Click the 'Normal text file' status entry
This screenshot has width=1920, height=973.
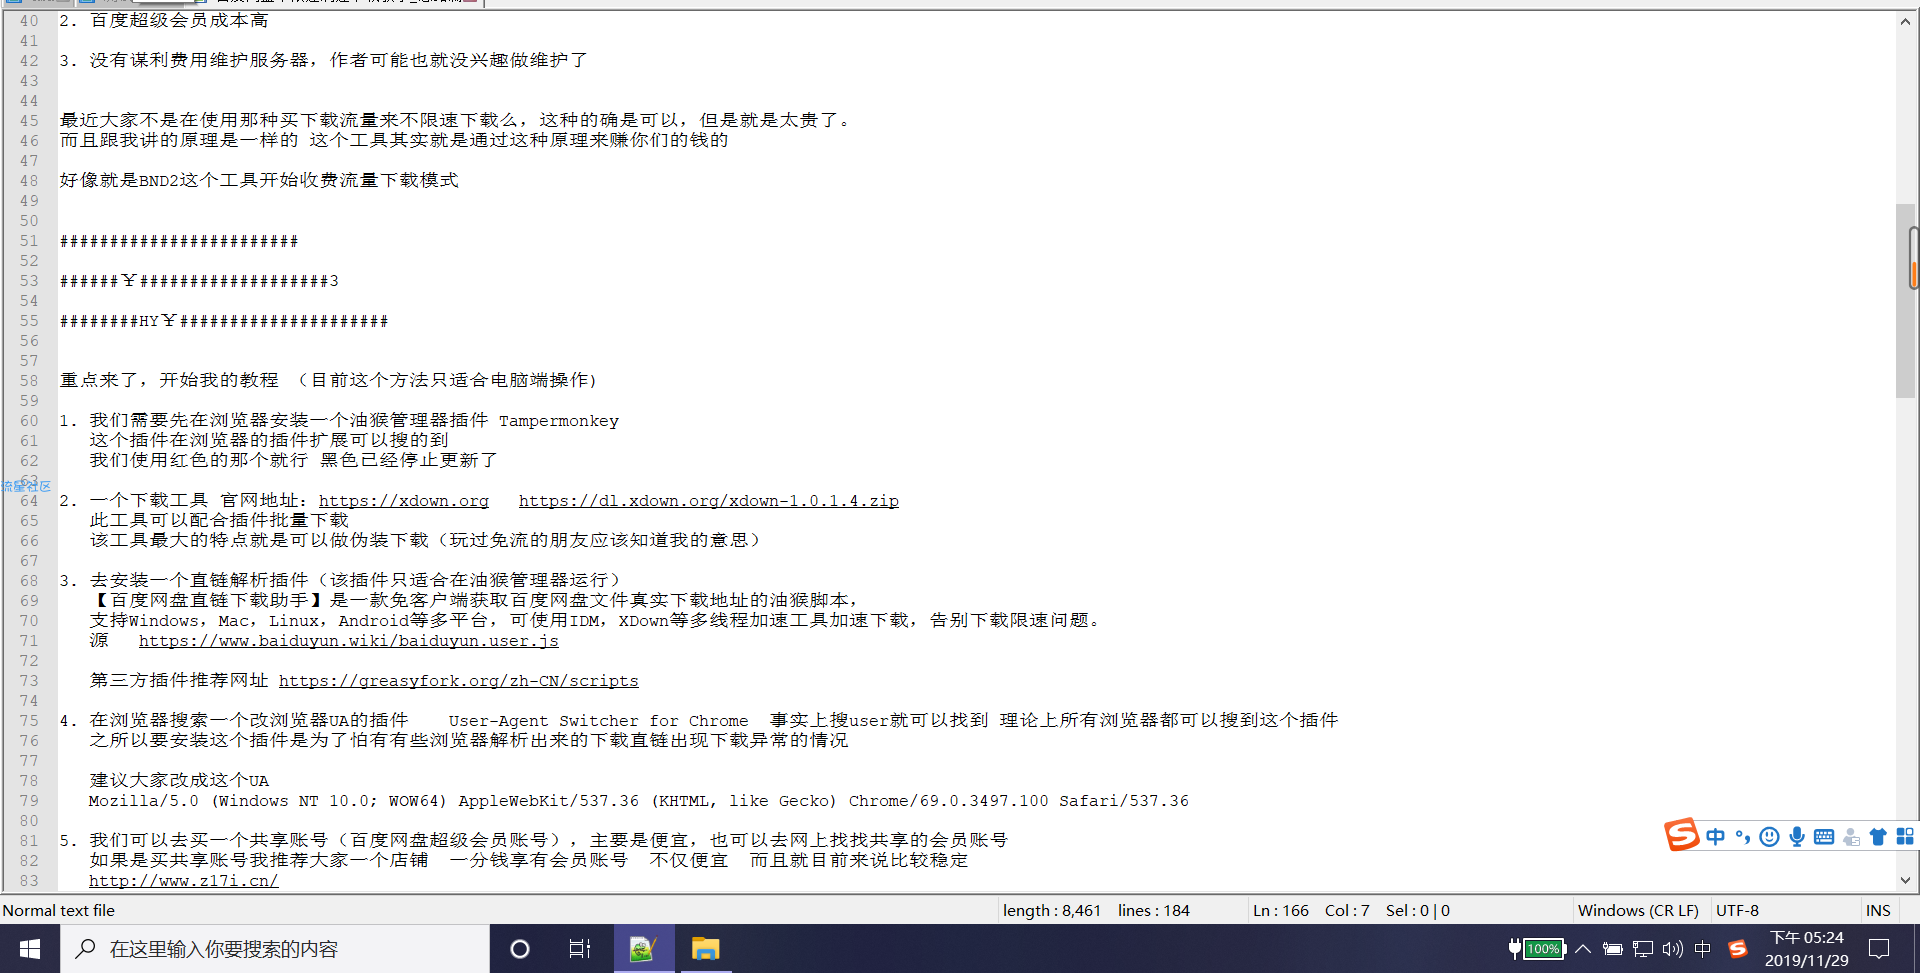click(59, 910)
